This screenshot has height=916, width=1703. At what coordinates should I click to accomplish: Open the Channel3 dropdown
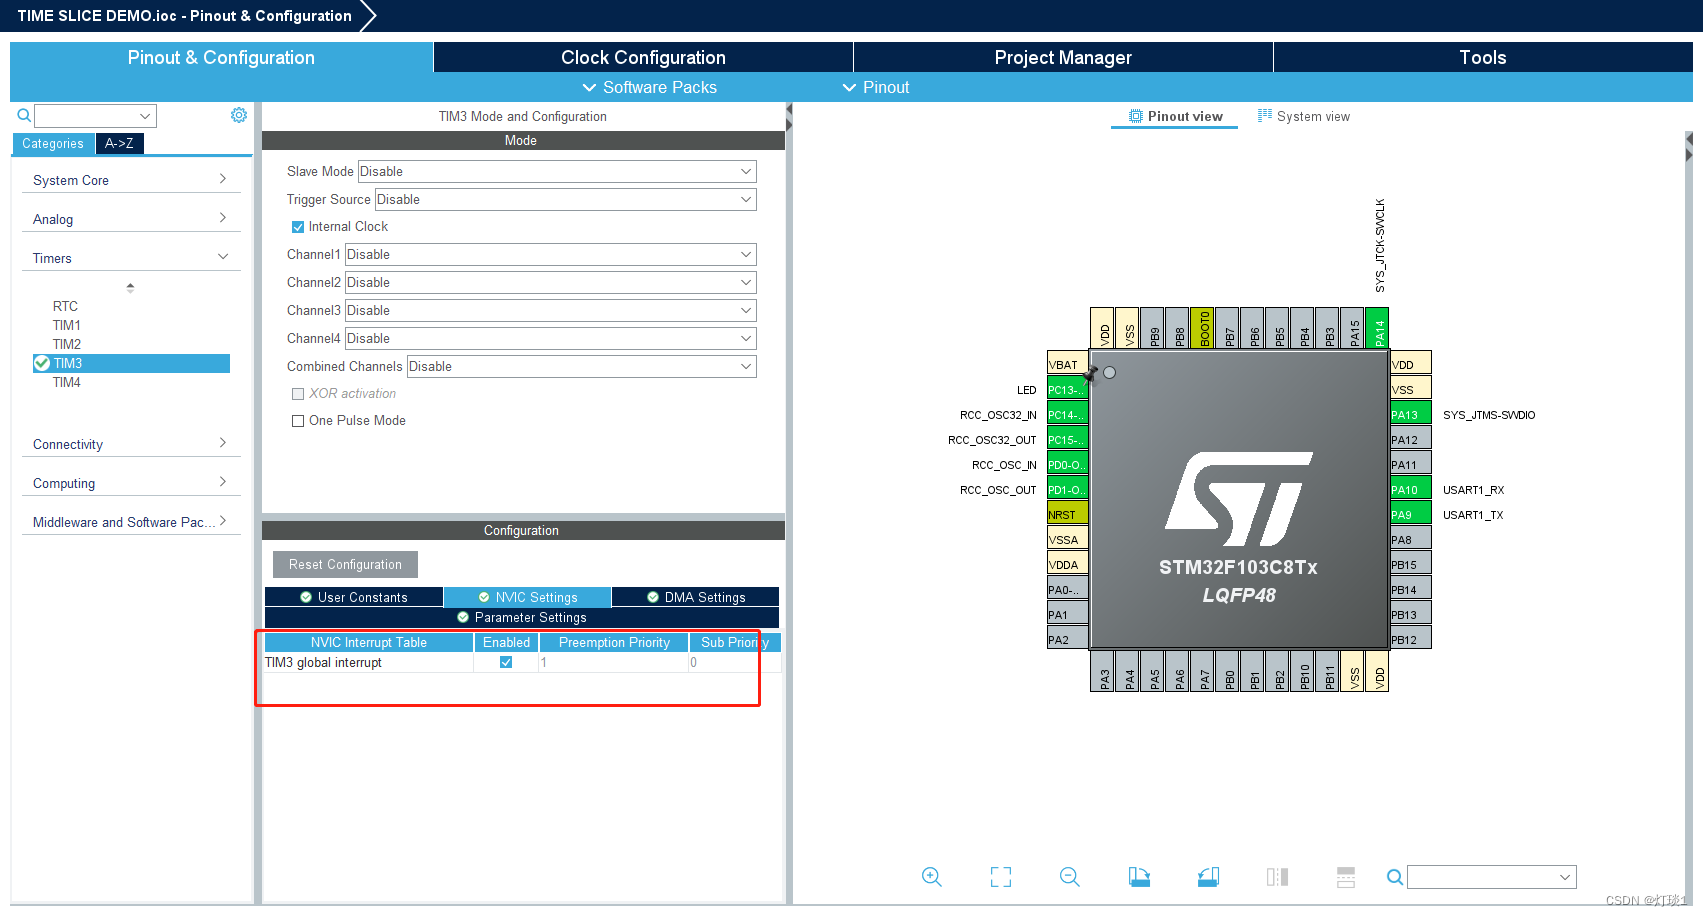(x=551, y=311)
